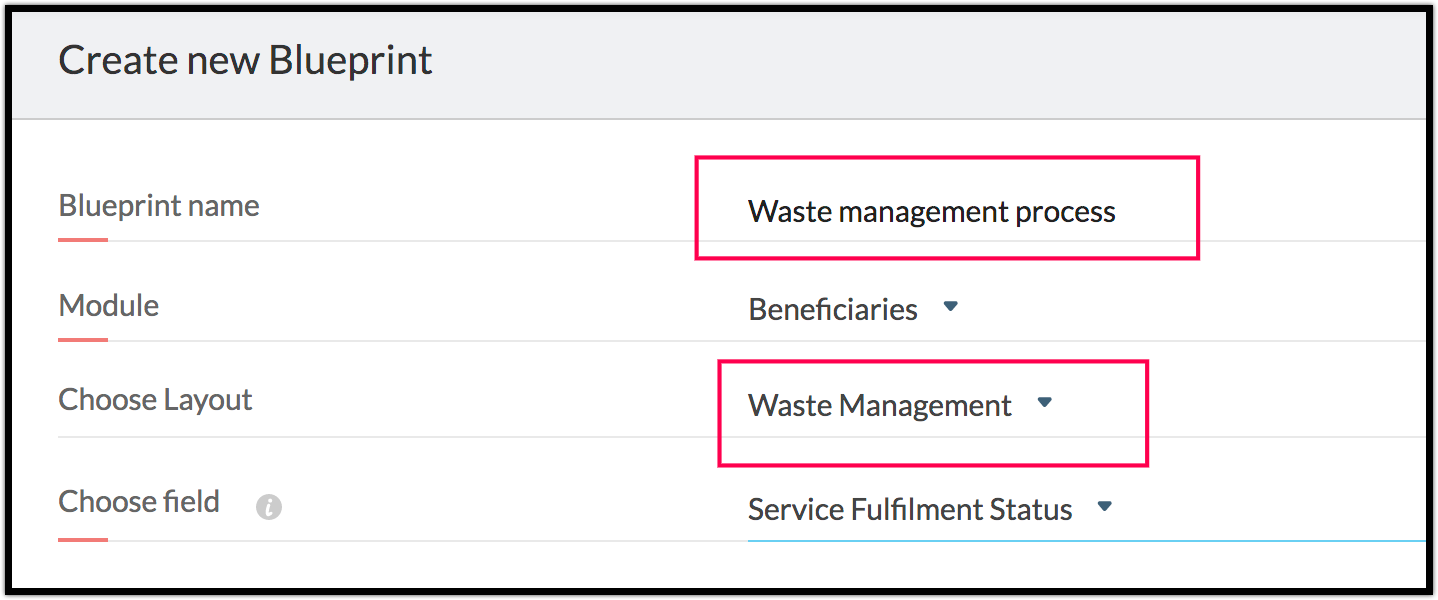This screenshot has width=1438, height=600.
Task: Click the Choose Layout dropdown arrow icon
Action: pyautogui.click(x=1045, y=403)
